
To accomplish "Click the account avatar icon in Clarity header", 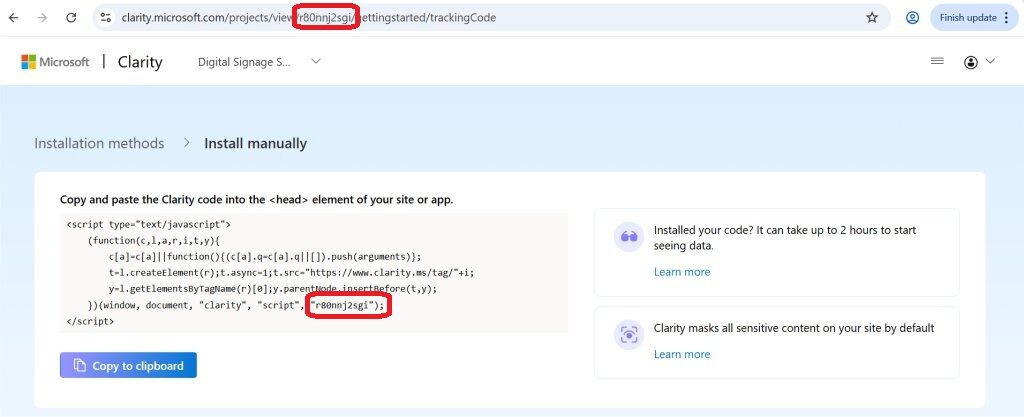I will [x=971, y=62].
